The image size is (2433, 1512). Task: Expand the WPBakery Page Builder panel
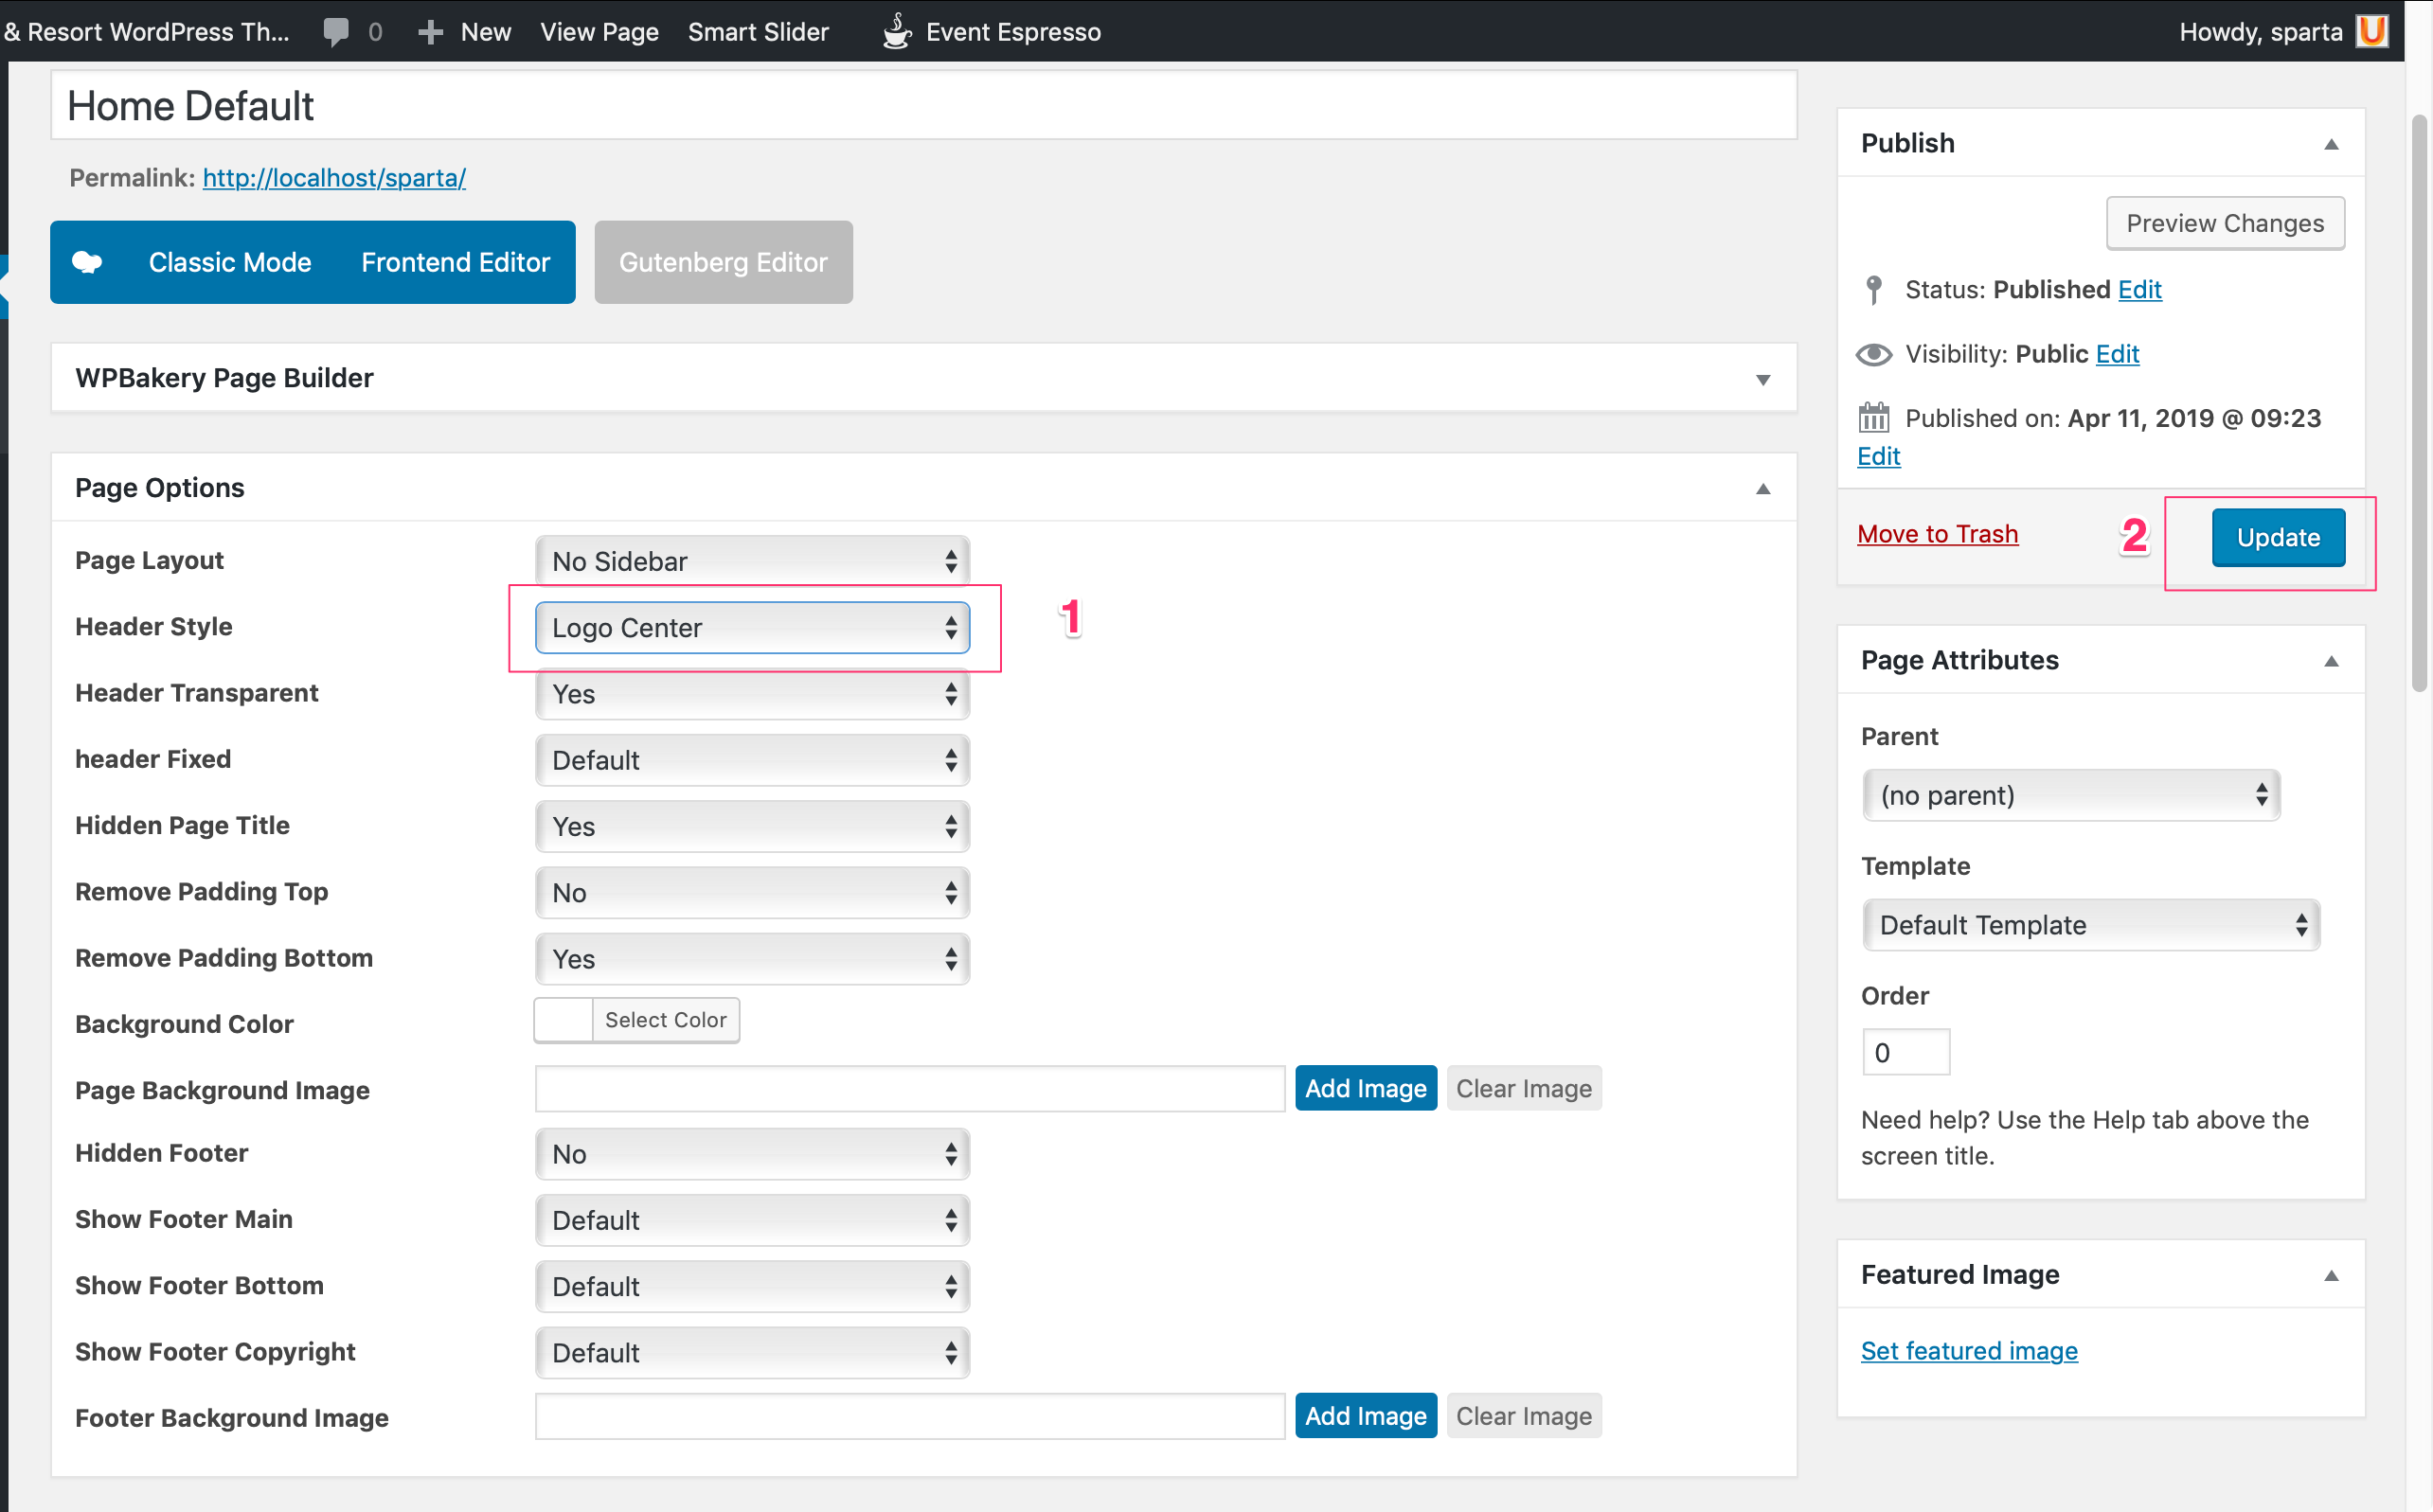[1763, 379]
